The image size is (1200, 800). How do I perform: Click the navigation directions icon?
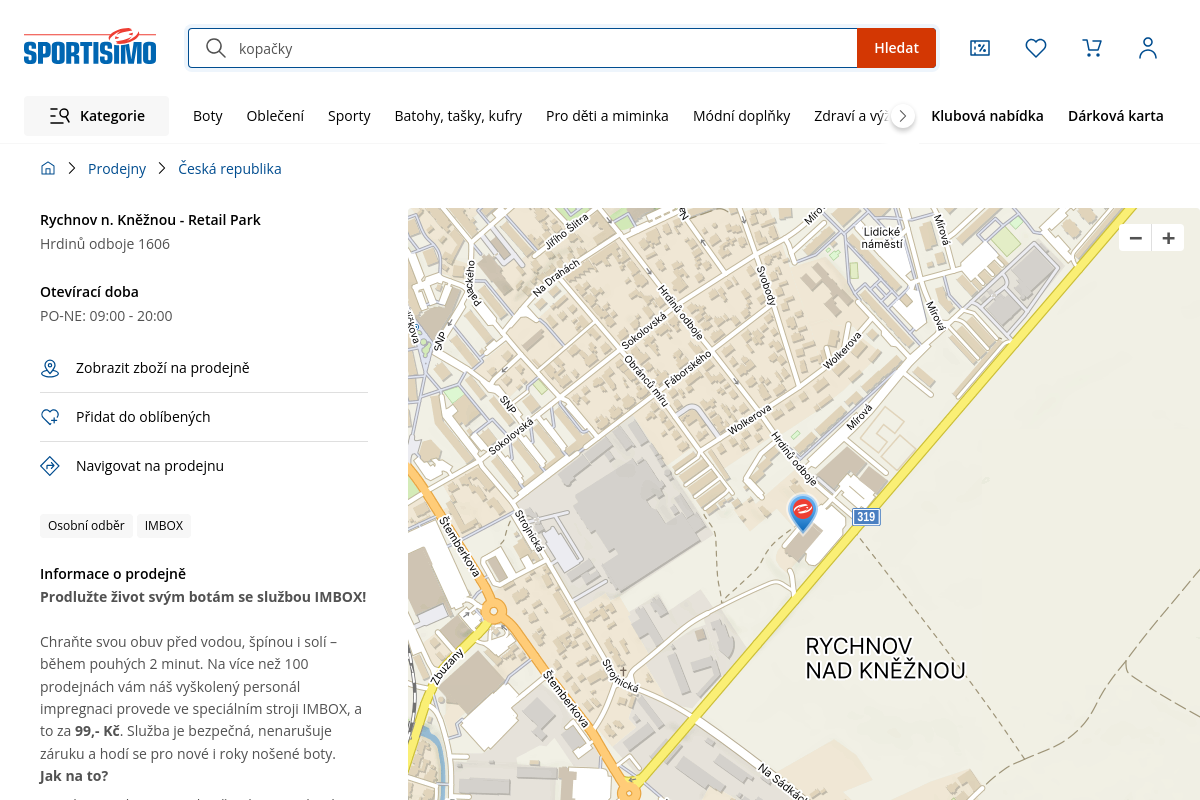click(x=50, y=466)
